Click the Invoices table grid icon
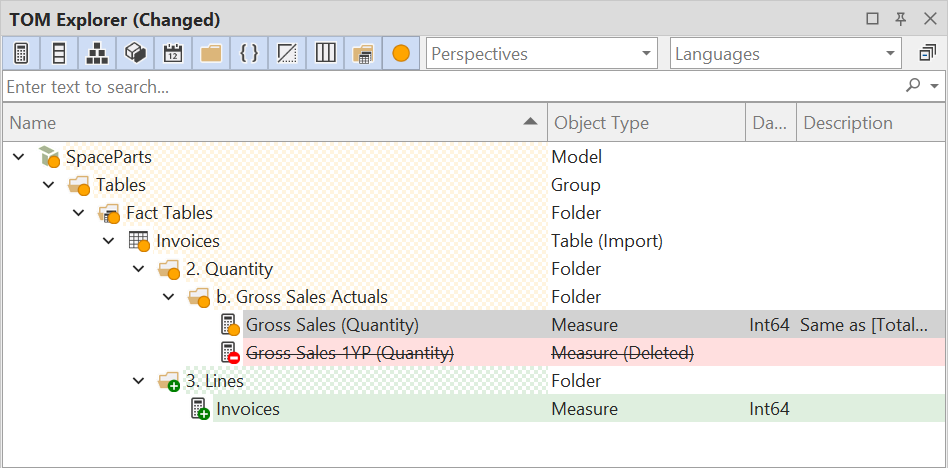 [139, 241]
